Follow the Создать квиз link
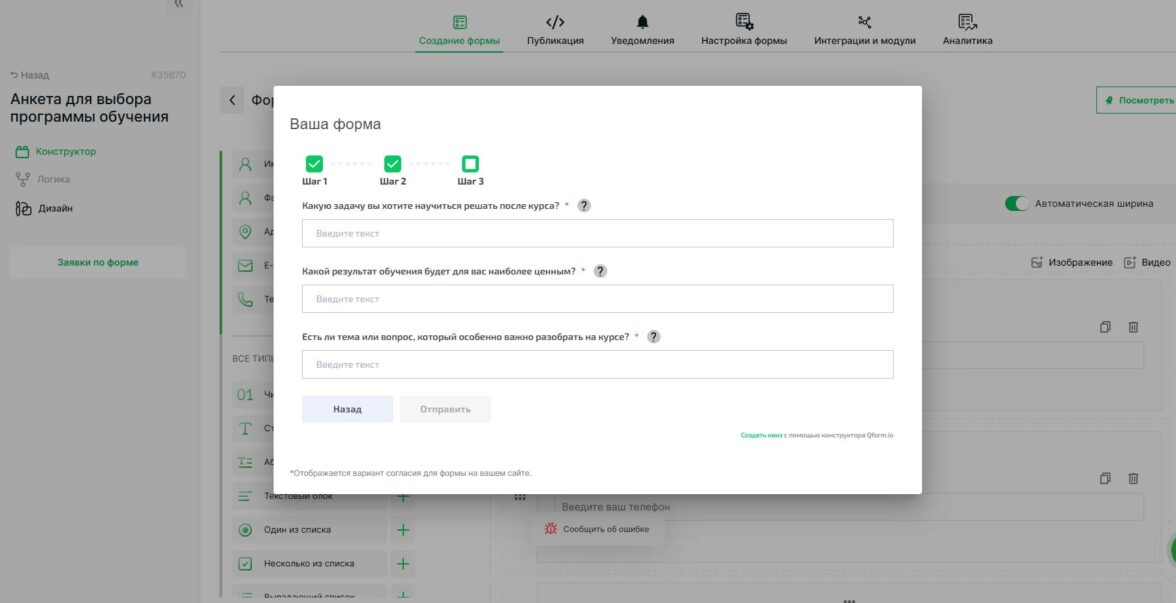Viewport: 1176px width, 603px height. pos(761,435)
